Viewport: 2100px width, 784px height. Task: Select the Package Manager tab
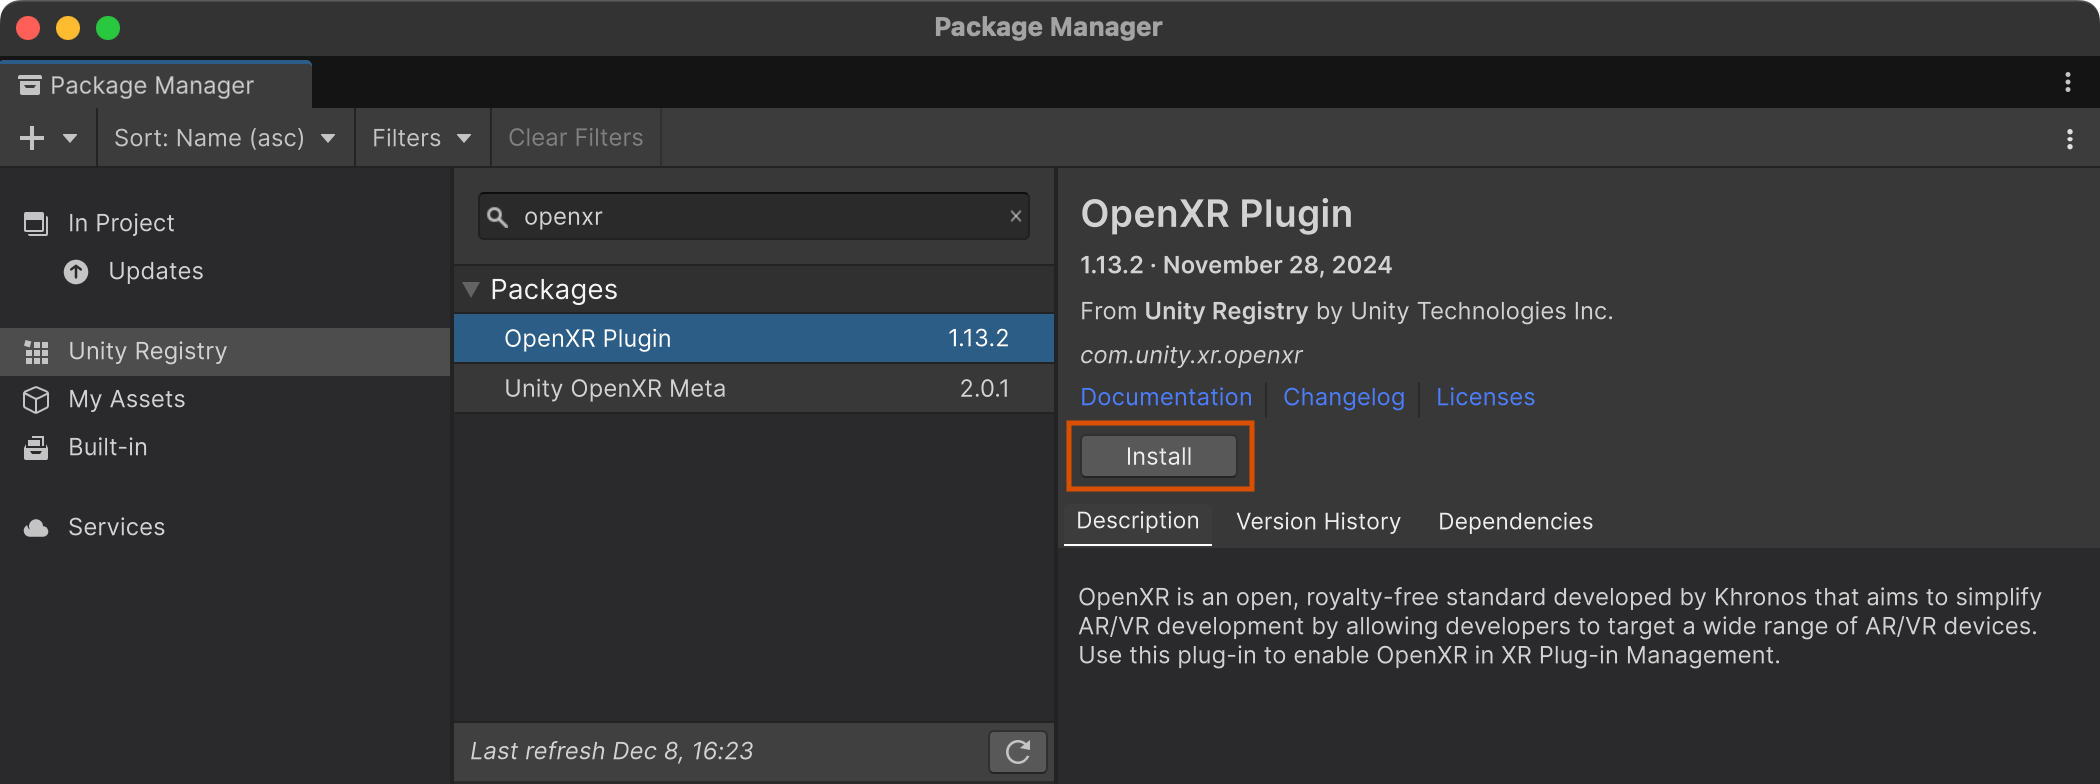coord(155,85)
